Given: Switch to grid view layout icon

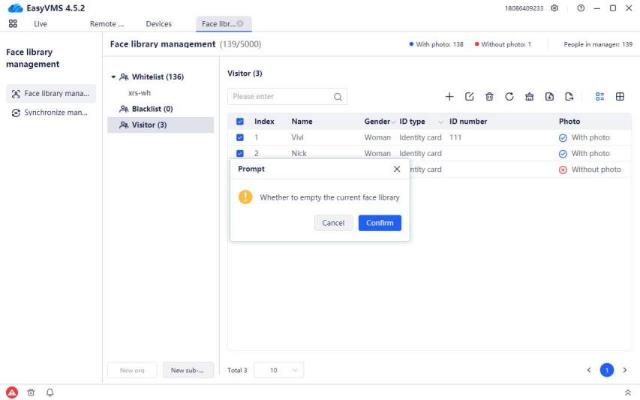Looking at the screenshot, I should coord(620,97).
